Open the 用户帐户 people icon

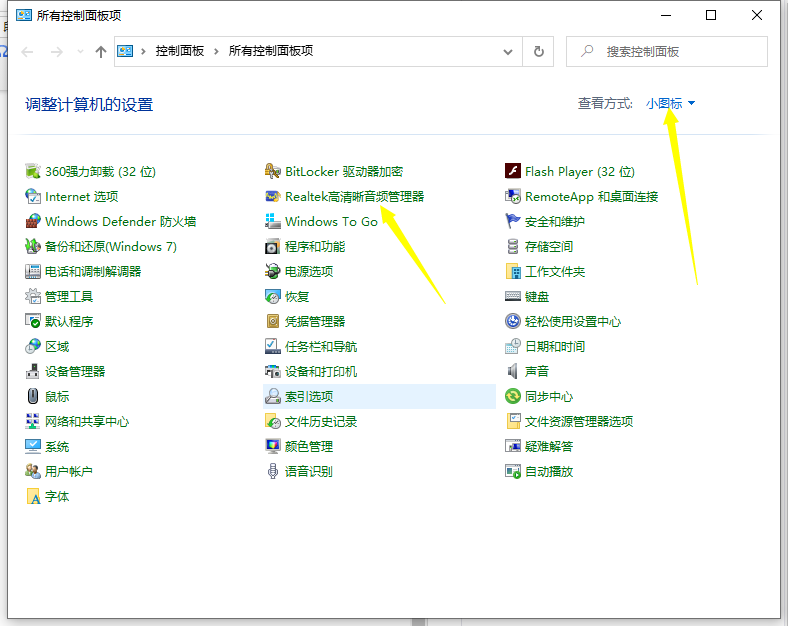[33, 472]
